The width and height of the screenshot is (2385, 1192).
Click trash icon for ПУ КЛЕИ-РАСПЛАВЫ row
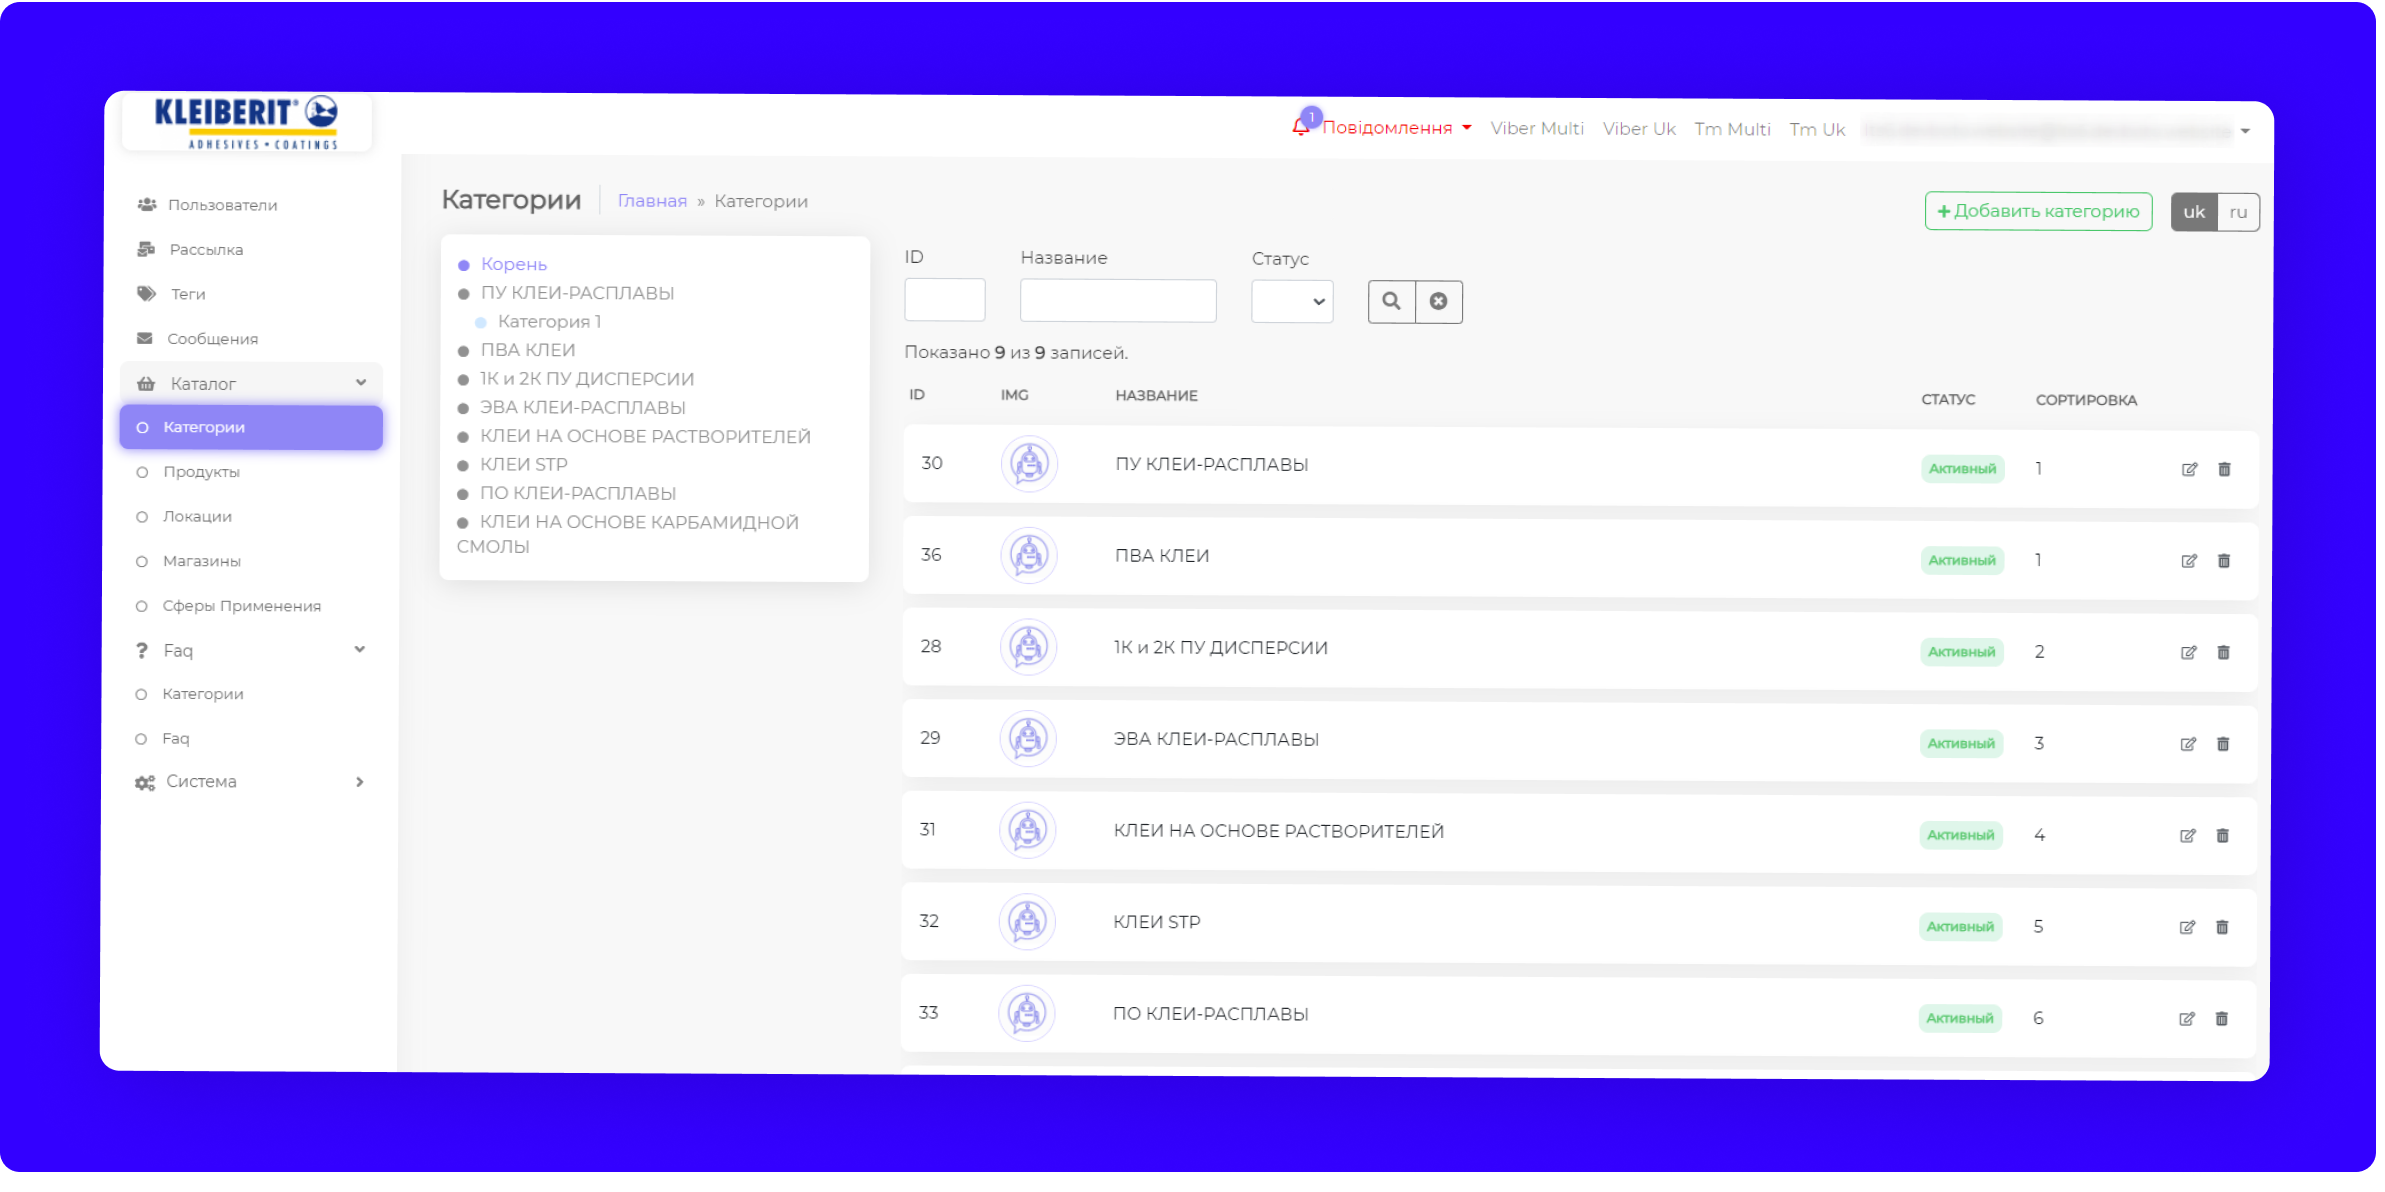(2224, 469)
